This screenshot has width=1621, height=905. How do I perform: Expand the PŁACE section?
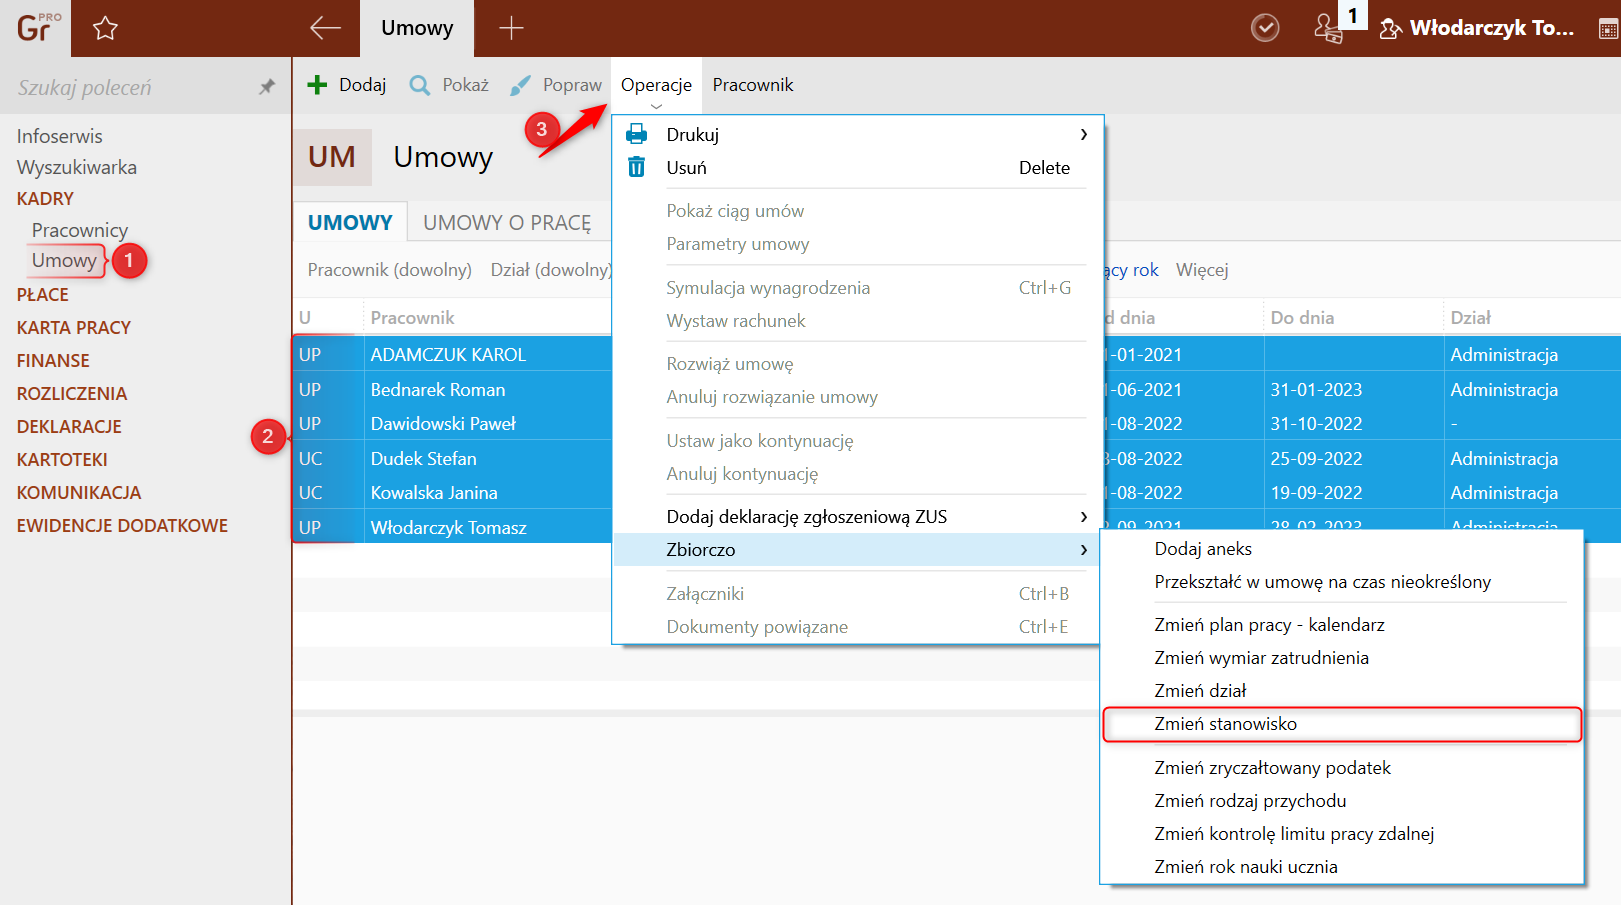click(x=43, y=294)
